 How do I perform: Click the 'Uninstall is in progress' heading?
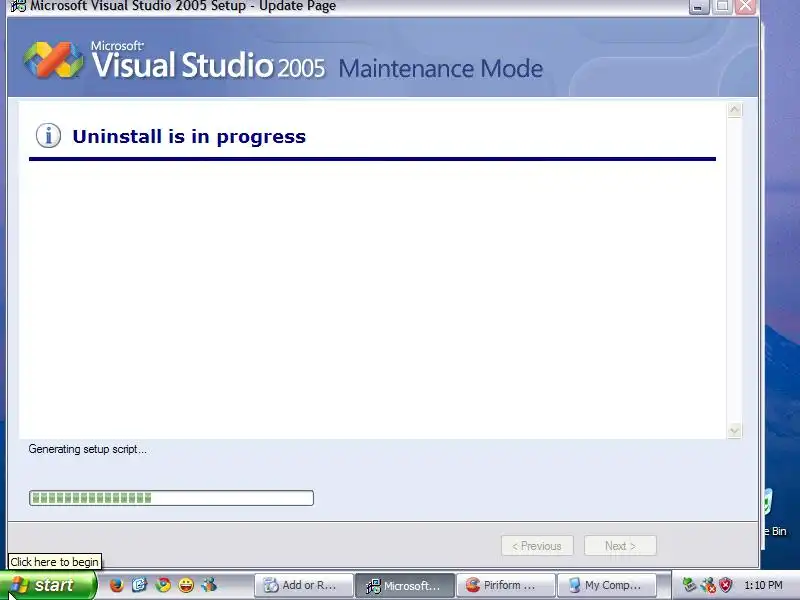click(189, 137)
